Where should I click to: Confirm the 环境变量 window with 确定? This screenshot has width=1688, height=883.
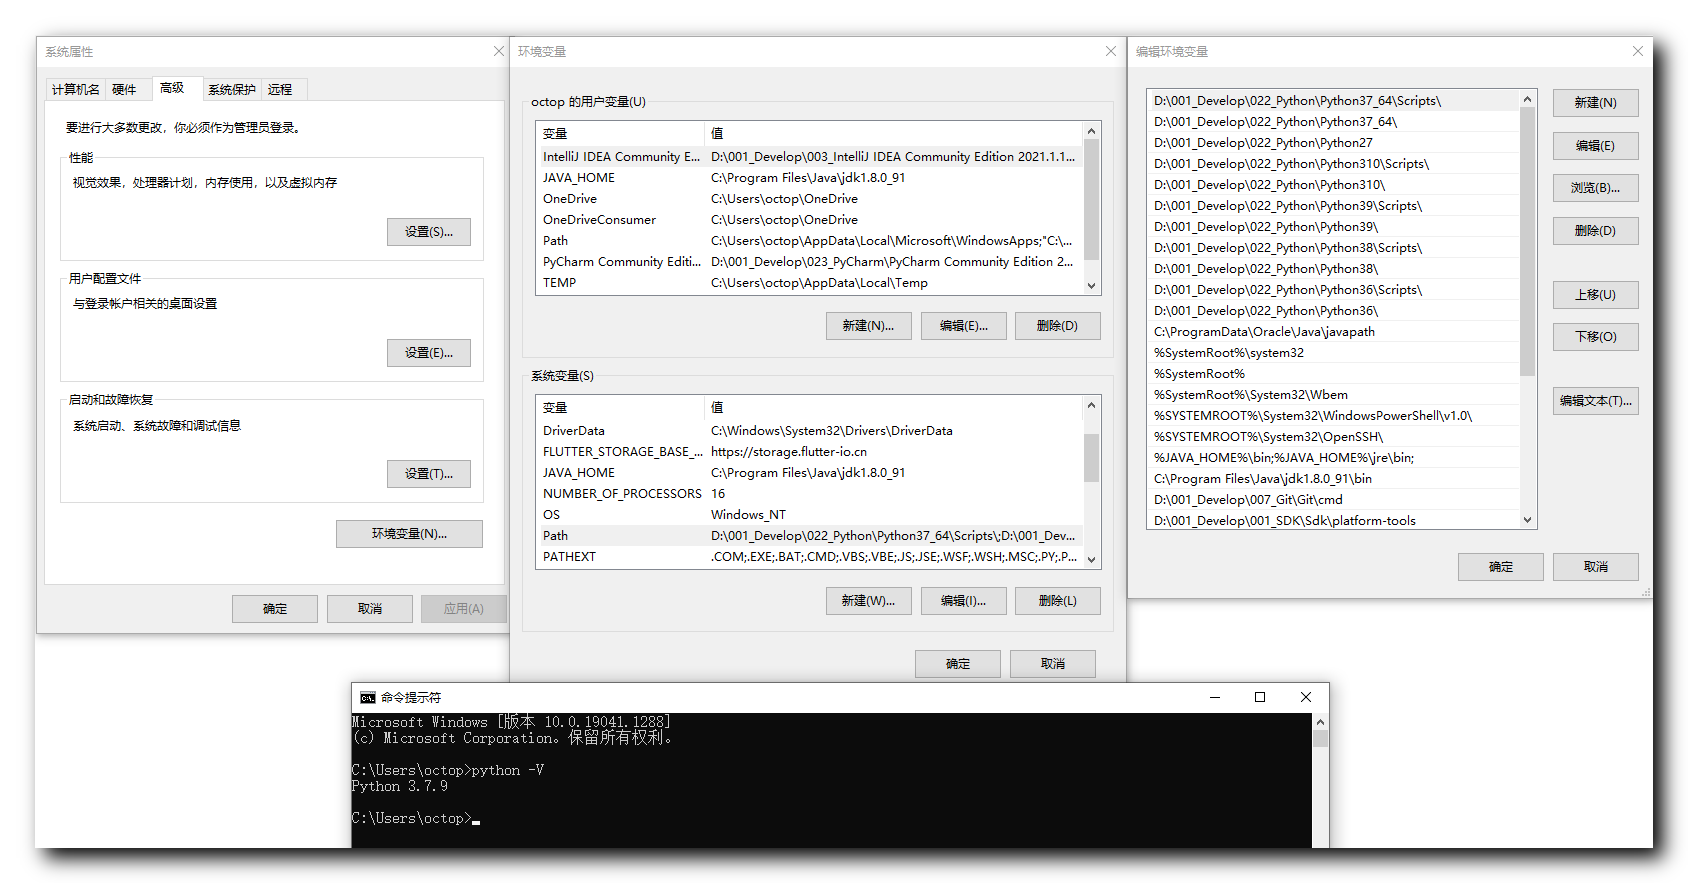(958, 664)
